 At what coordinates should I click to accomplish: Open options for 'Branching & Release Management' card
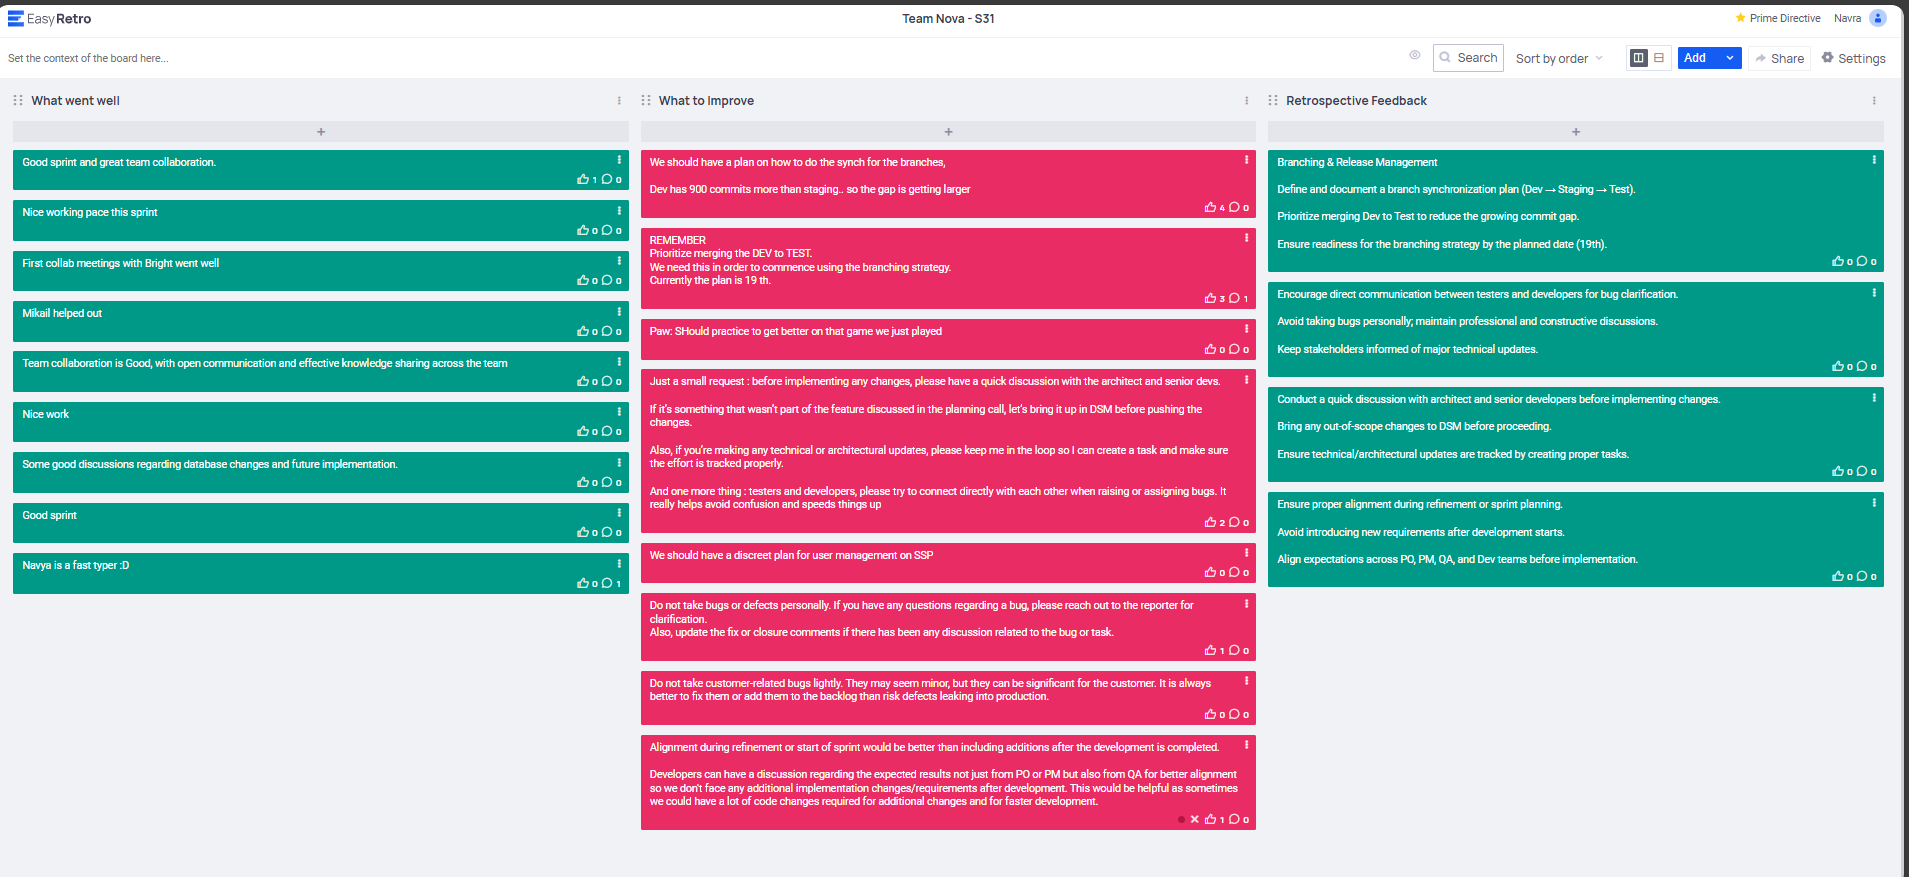pyautogui.click(x=1874, y=160)
